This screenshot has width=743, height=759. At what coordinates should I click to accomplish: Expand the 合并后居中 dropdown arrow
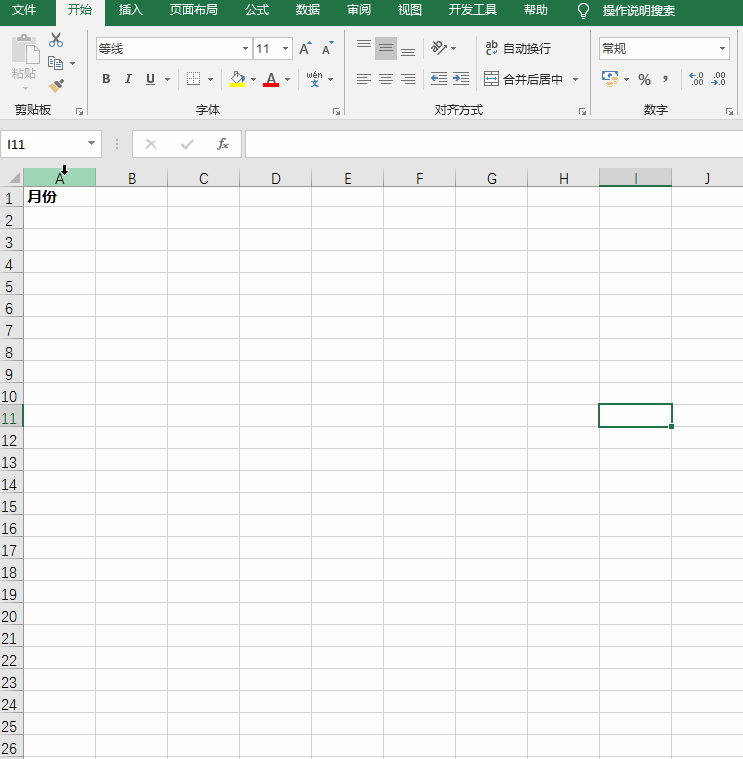pyautogui.click(x=576, y=79)
